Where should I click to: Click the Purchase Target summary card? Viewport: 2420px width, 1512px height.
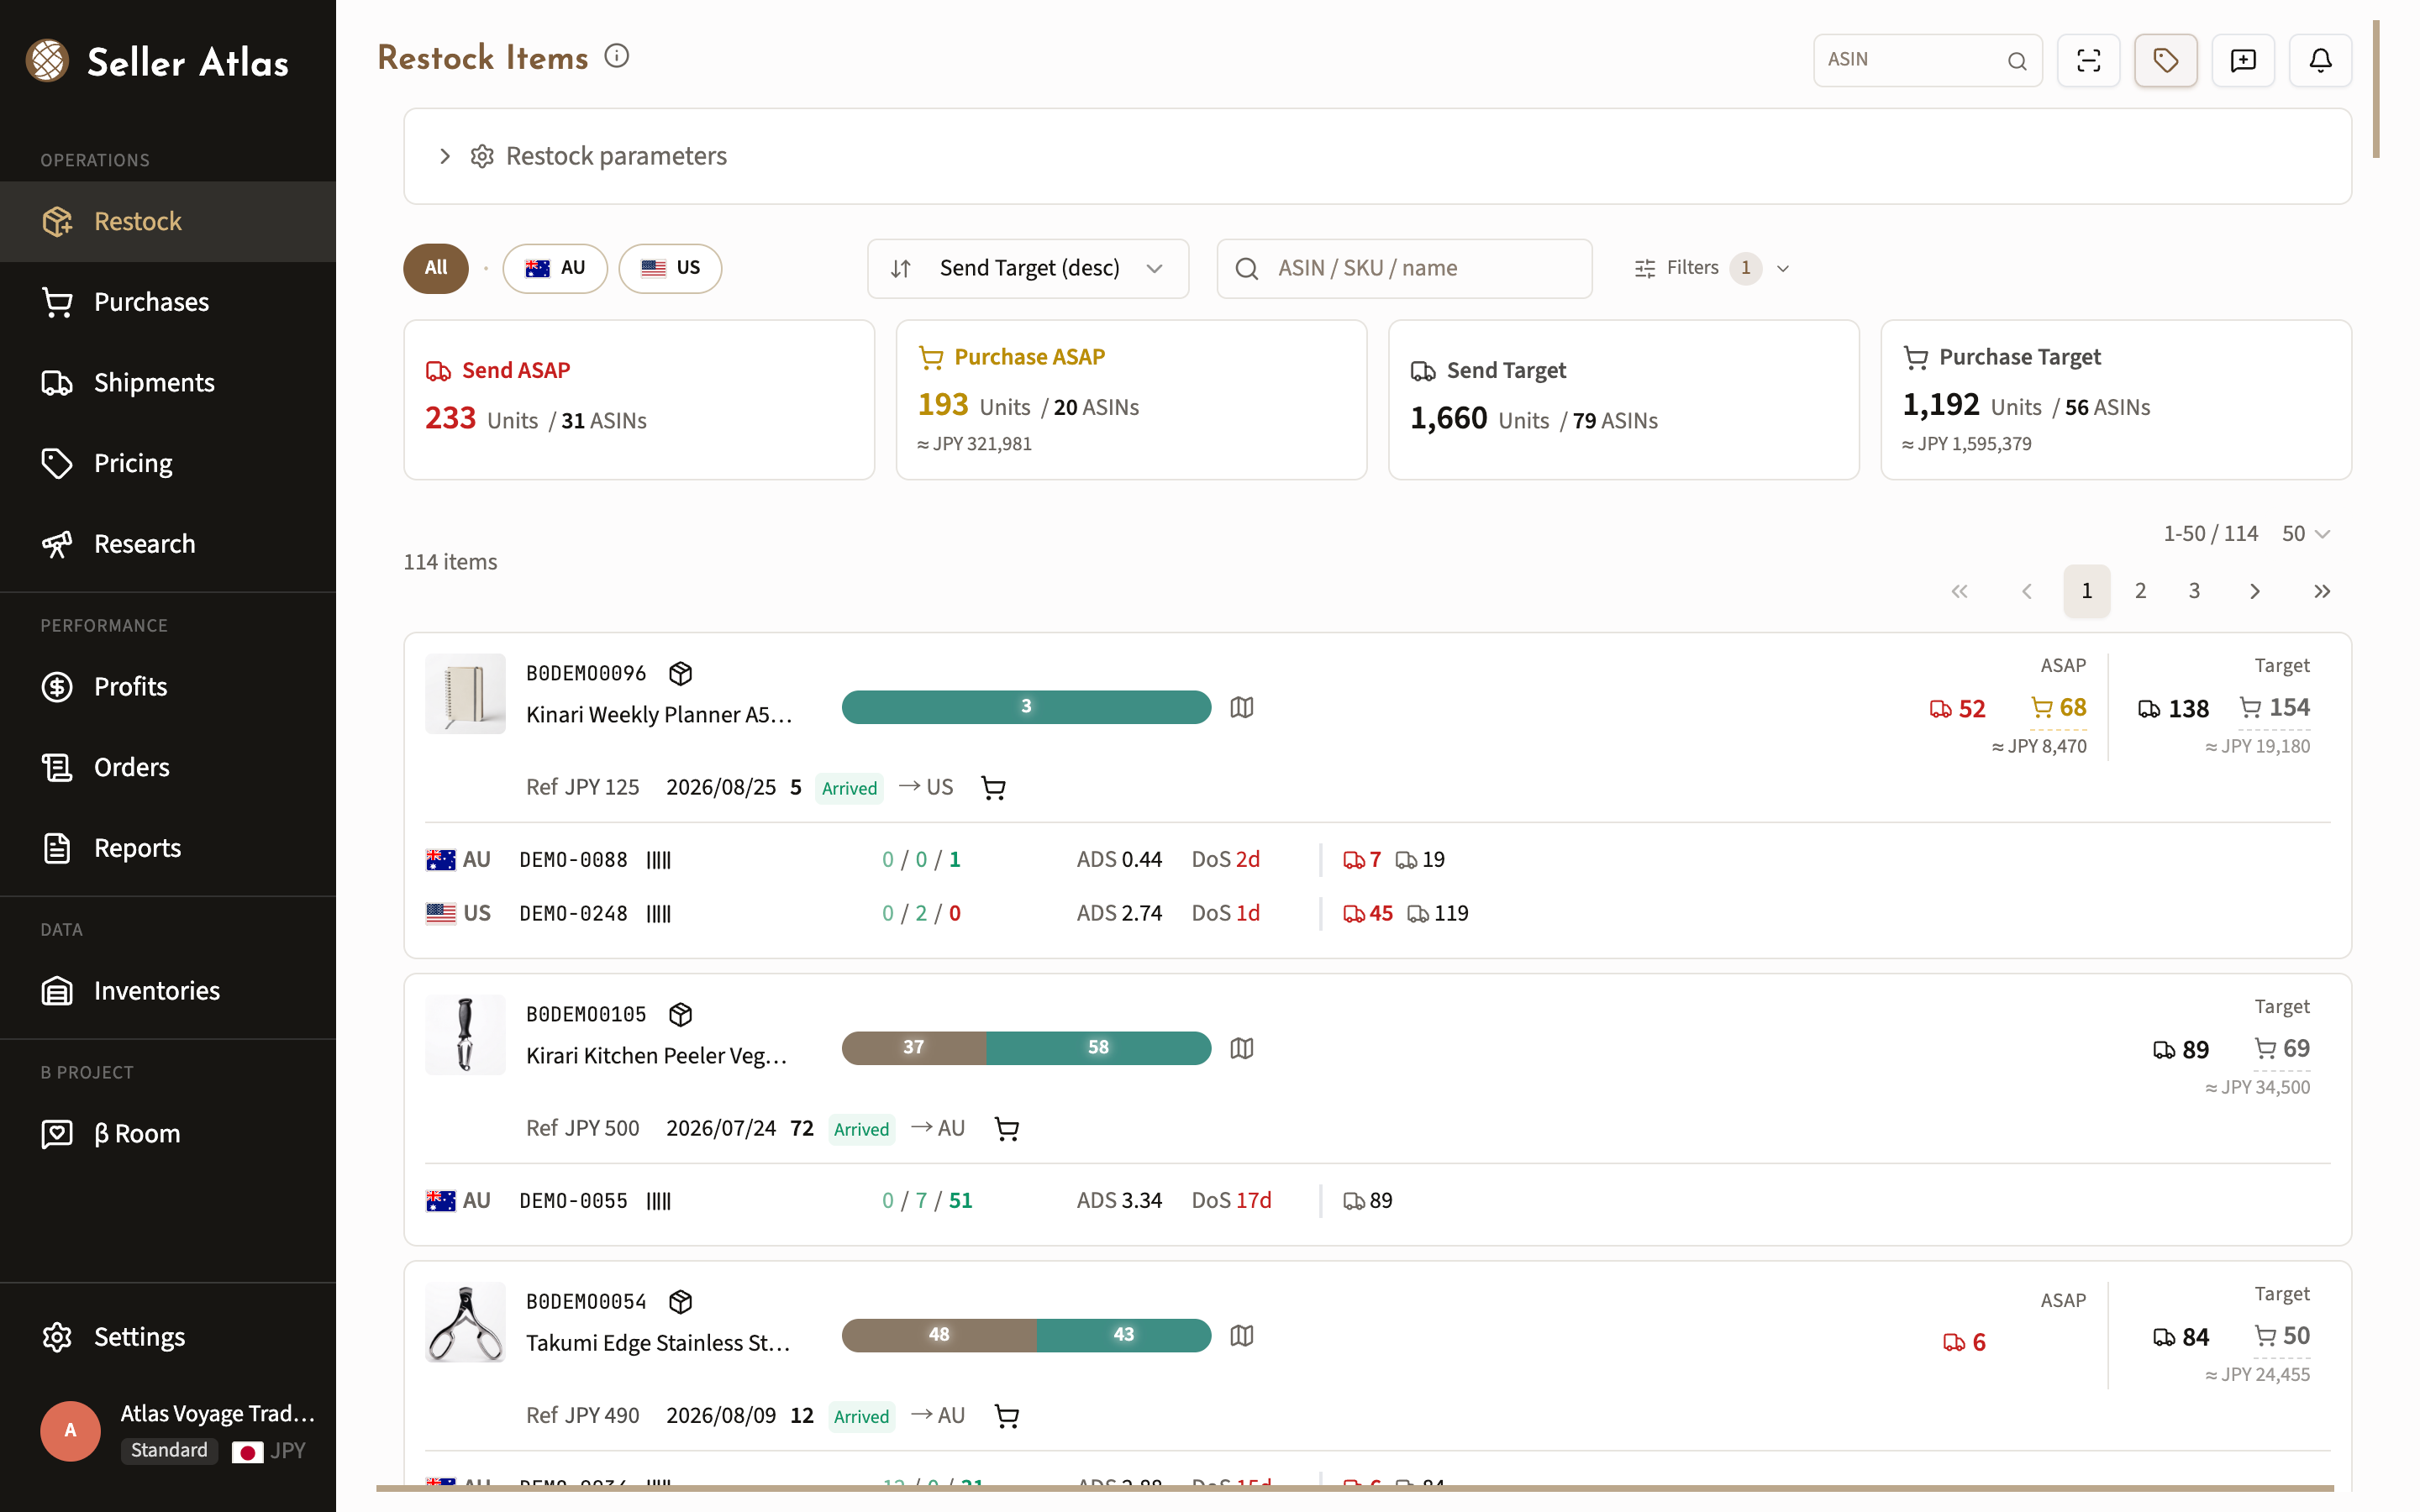tap(2116, 400)
